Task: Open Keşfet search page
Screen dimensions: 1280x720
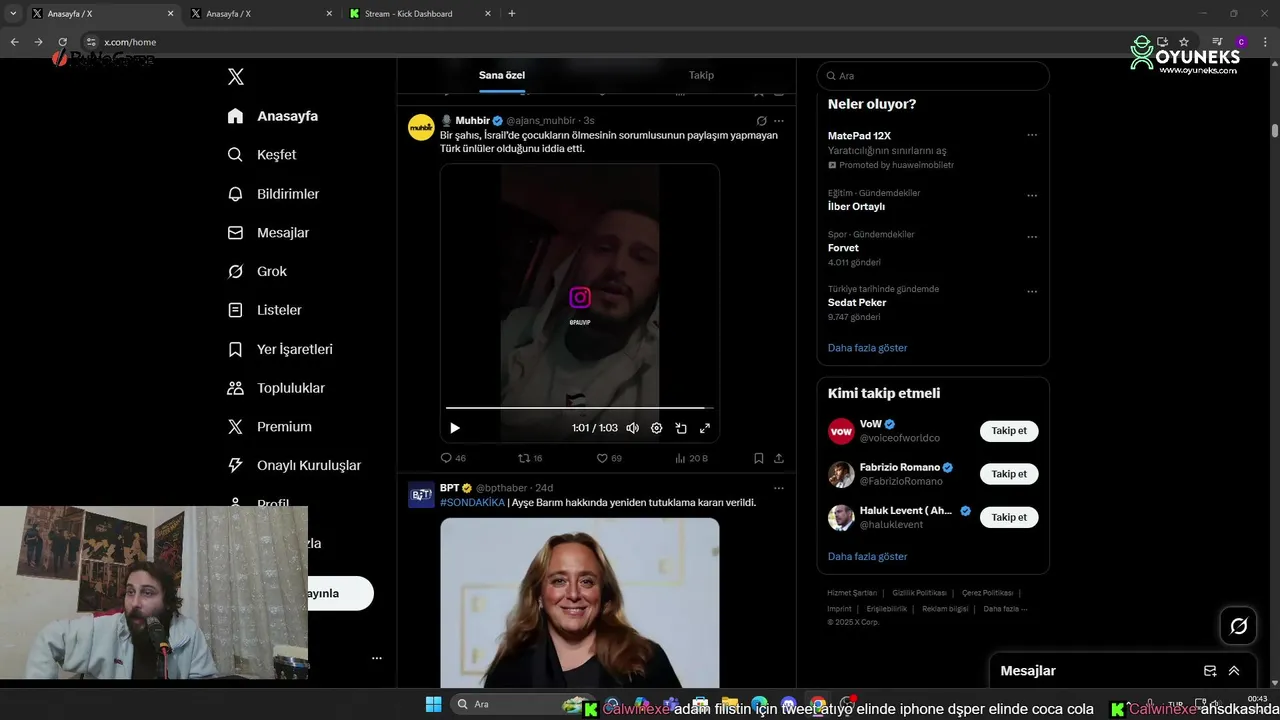Action: click(262, 155)
